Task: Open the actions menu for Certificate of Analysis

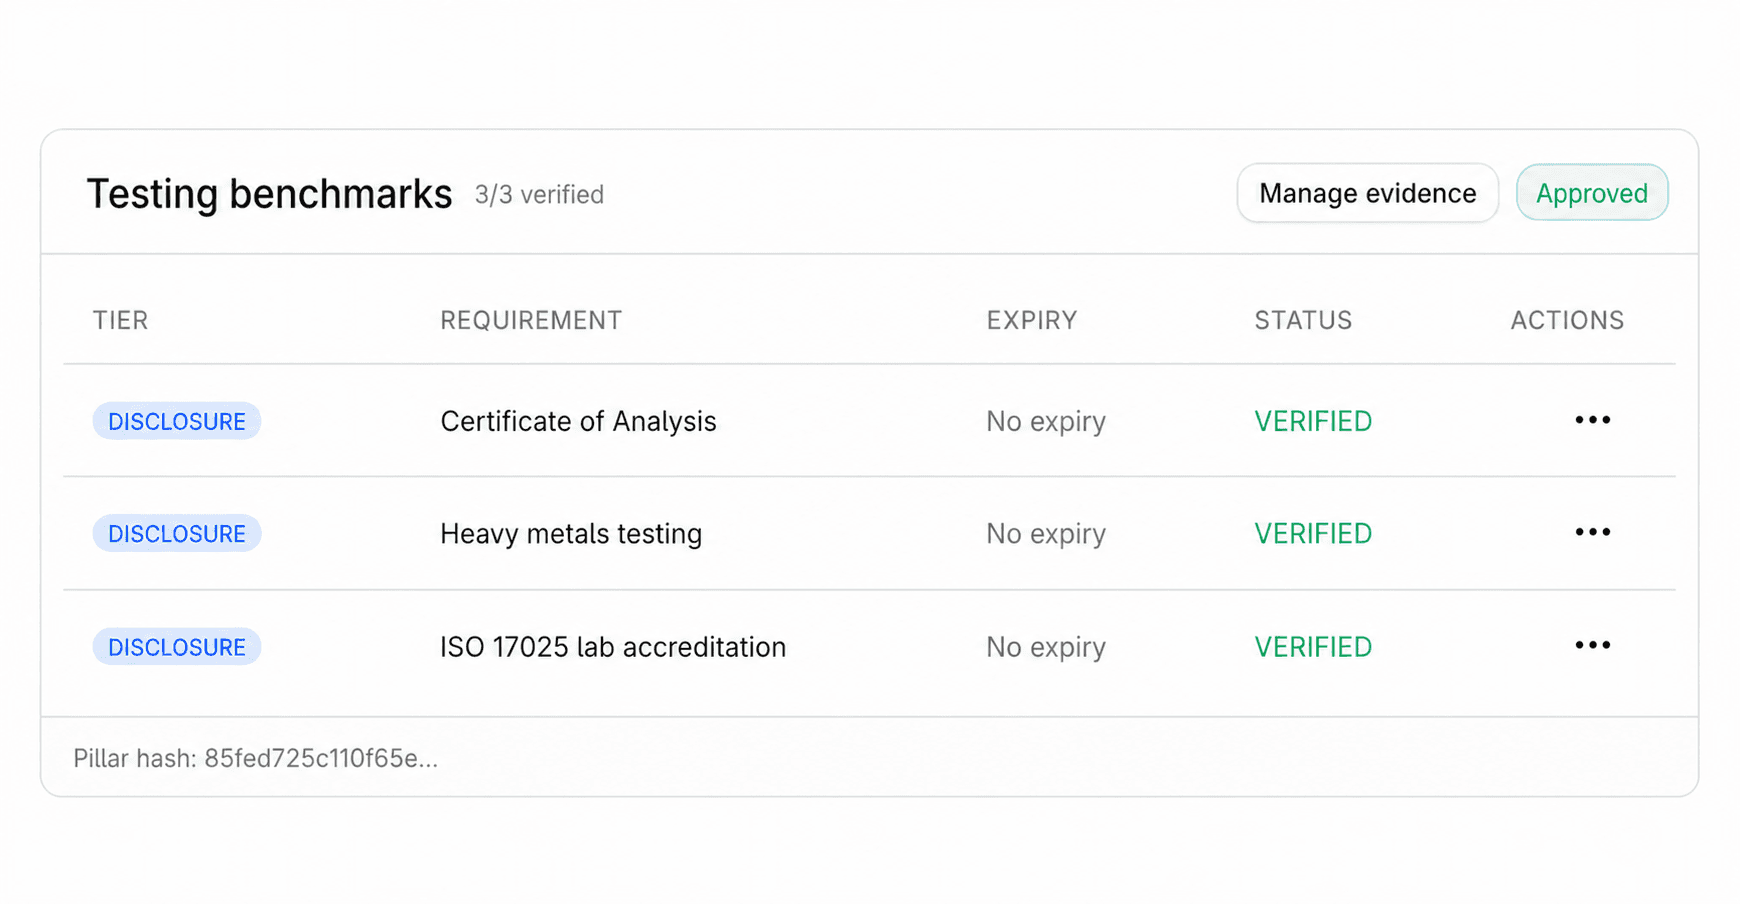Action: click(x=1590, y=421)
